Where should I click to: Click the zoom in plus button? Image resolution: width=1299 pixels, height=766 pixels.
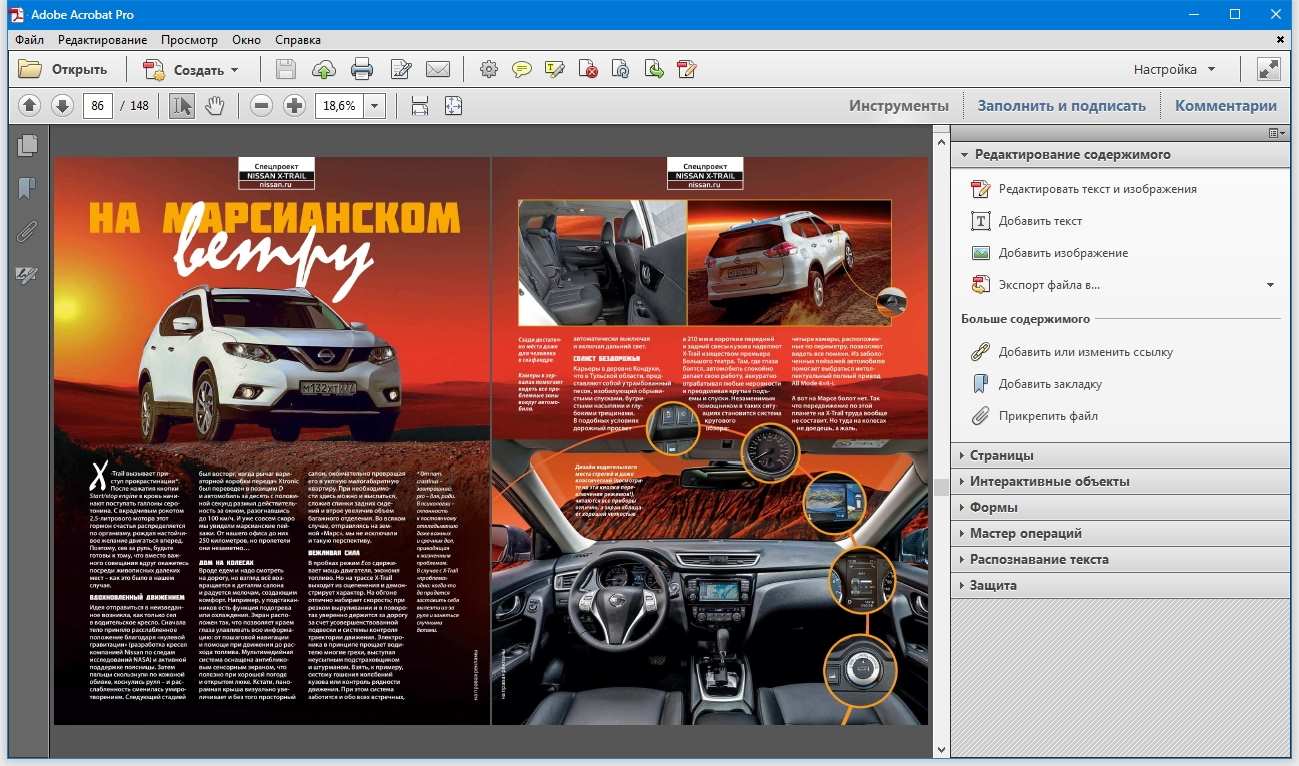pos(294,106)
